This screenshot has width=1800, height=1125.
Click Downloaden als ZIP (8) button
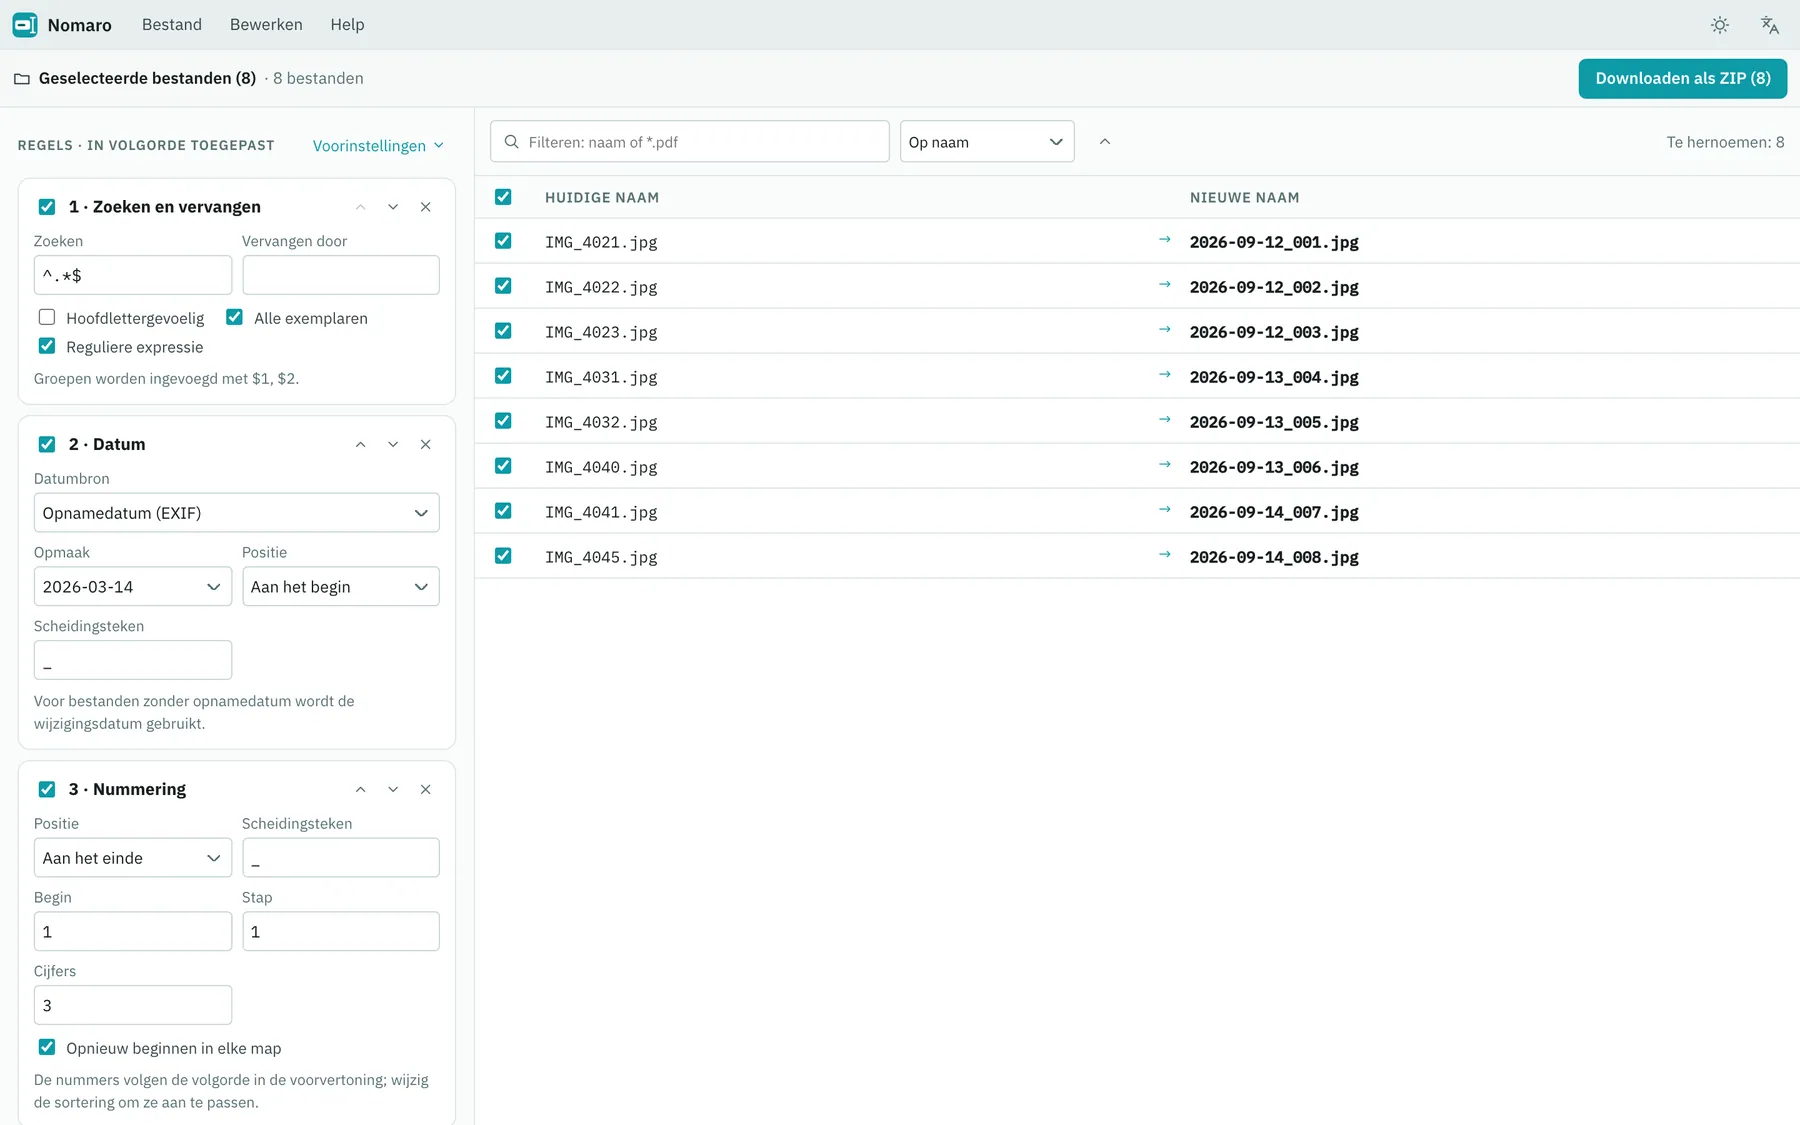pos(1682,79)
